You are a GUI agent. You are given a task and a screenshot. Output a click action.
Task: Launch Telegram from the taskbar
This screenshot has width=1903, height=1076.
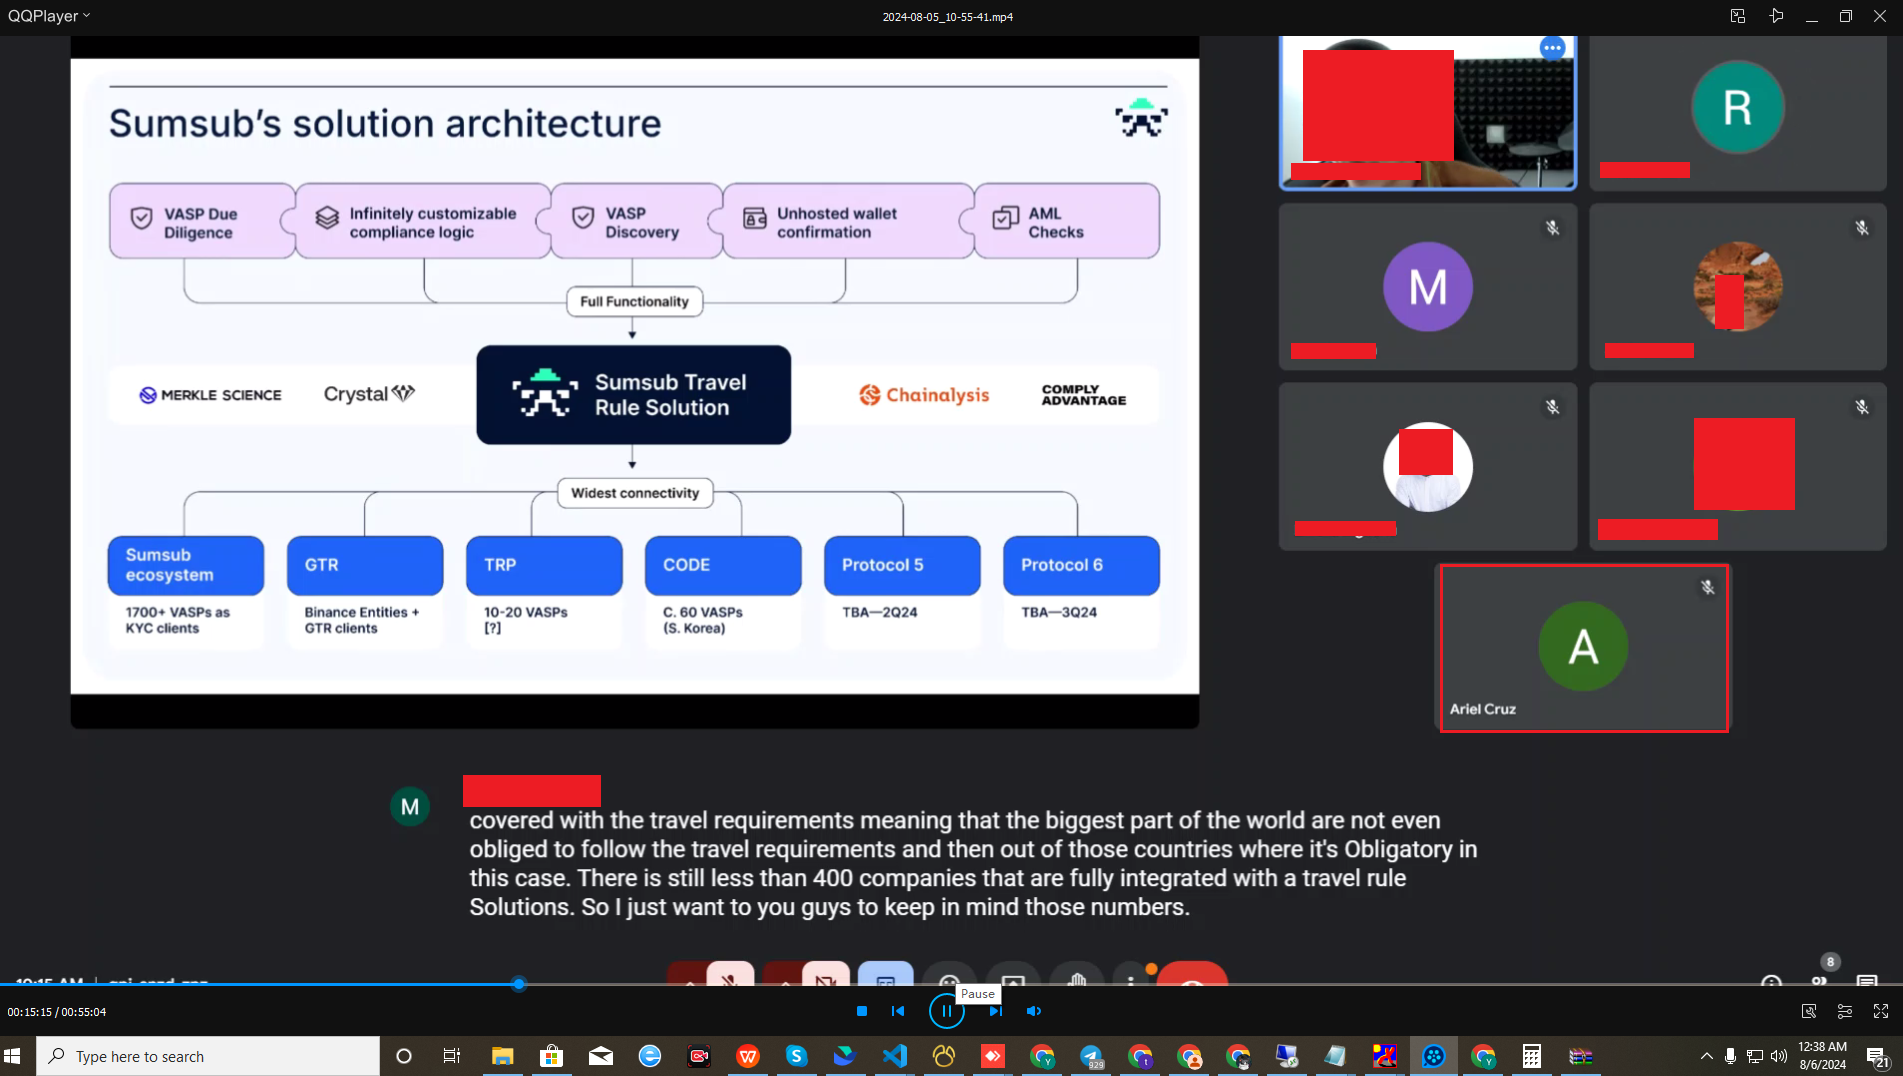click(x=1091, y=1056)
